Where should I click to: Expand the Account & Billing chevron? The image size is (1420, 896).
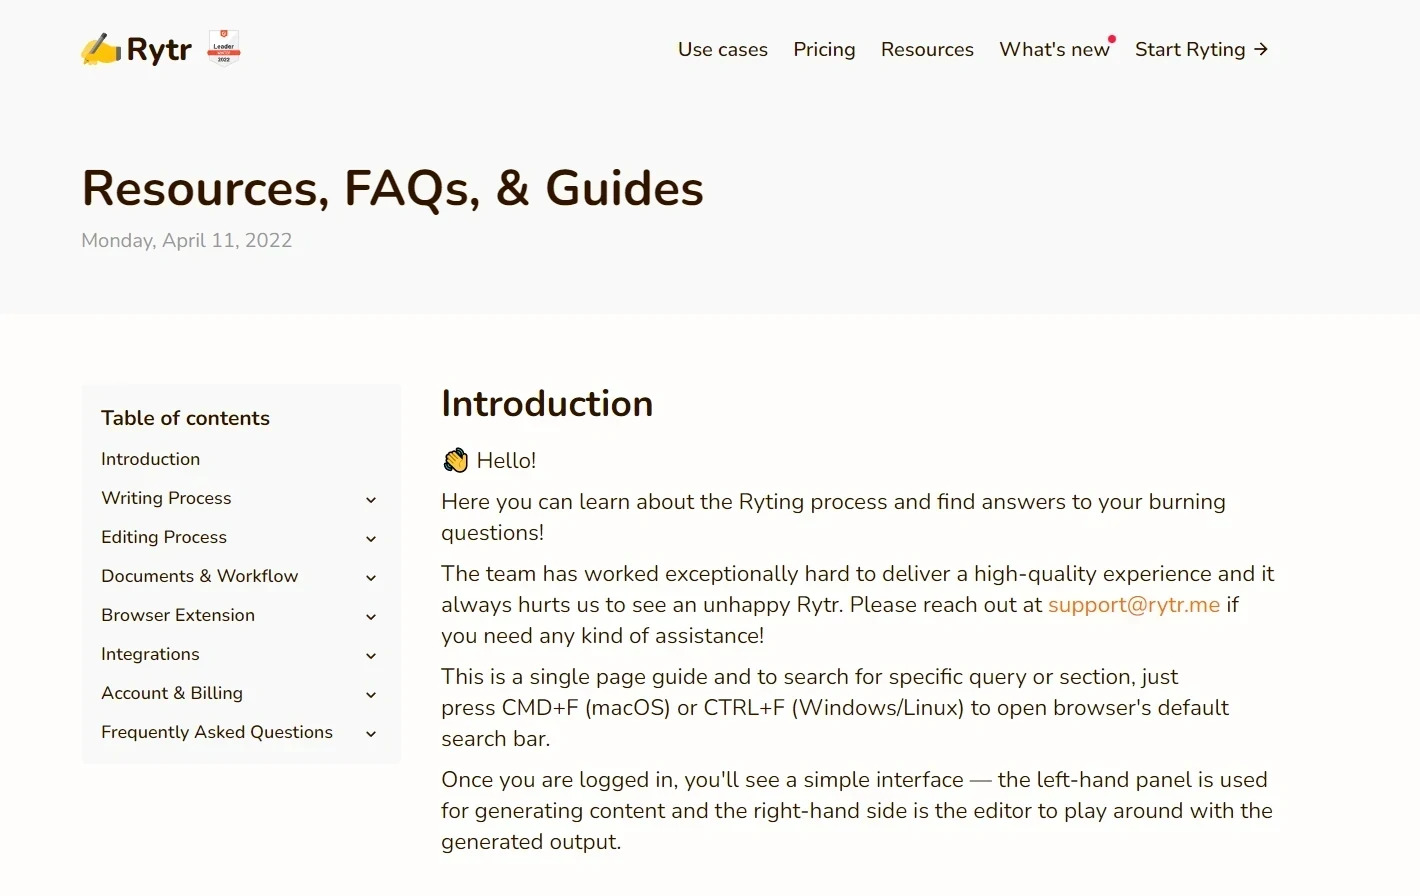371,694
